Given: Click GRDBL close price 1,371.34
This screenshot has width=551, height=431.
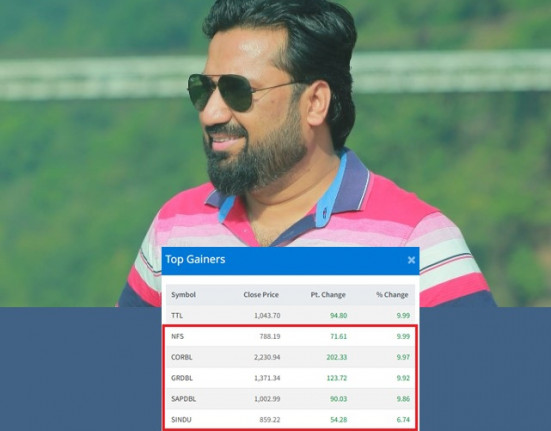Looking at the screenshot, I should pyautogui.click(x=267, y=378).
